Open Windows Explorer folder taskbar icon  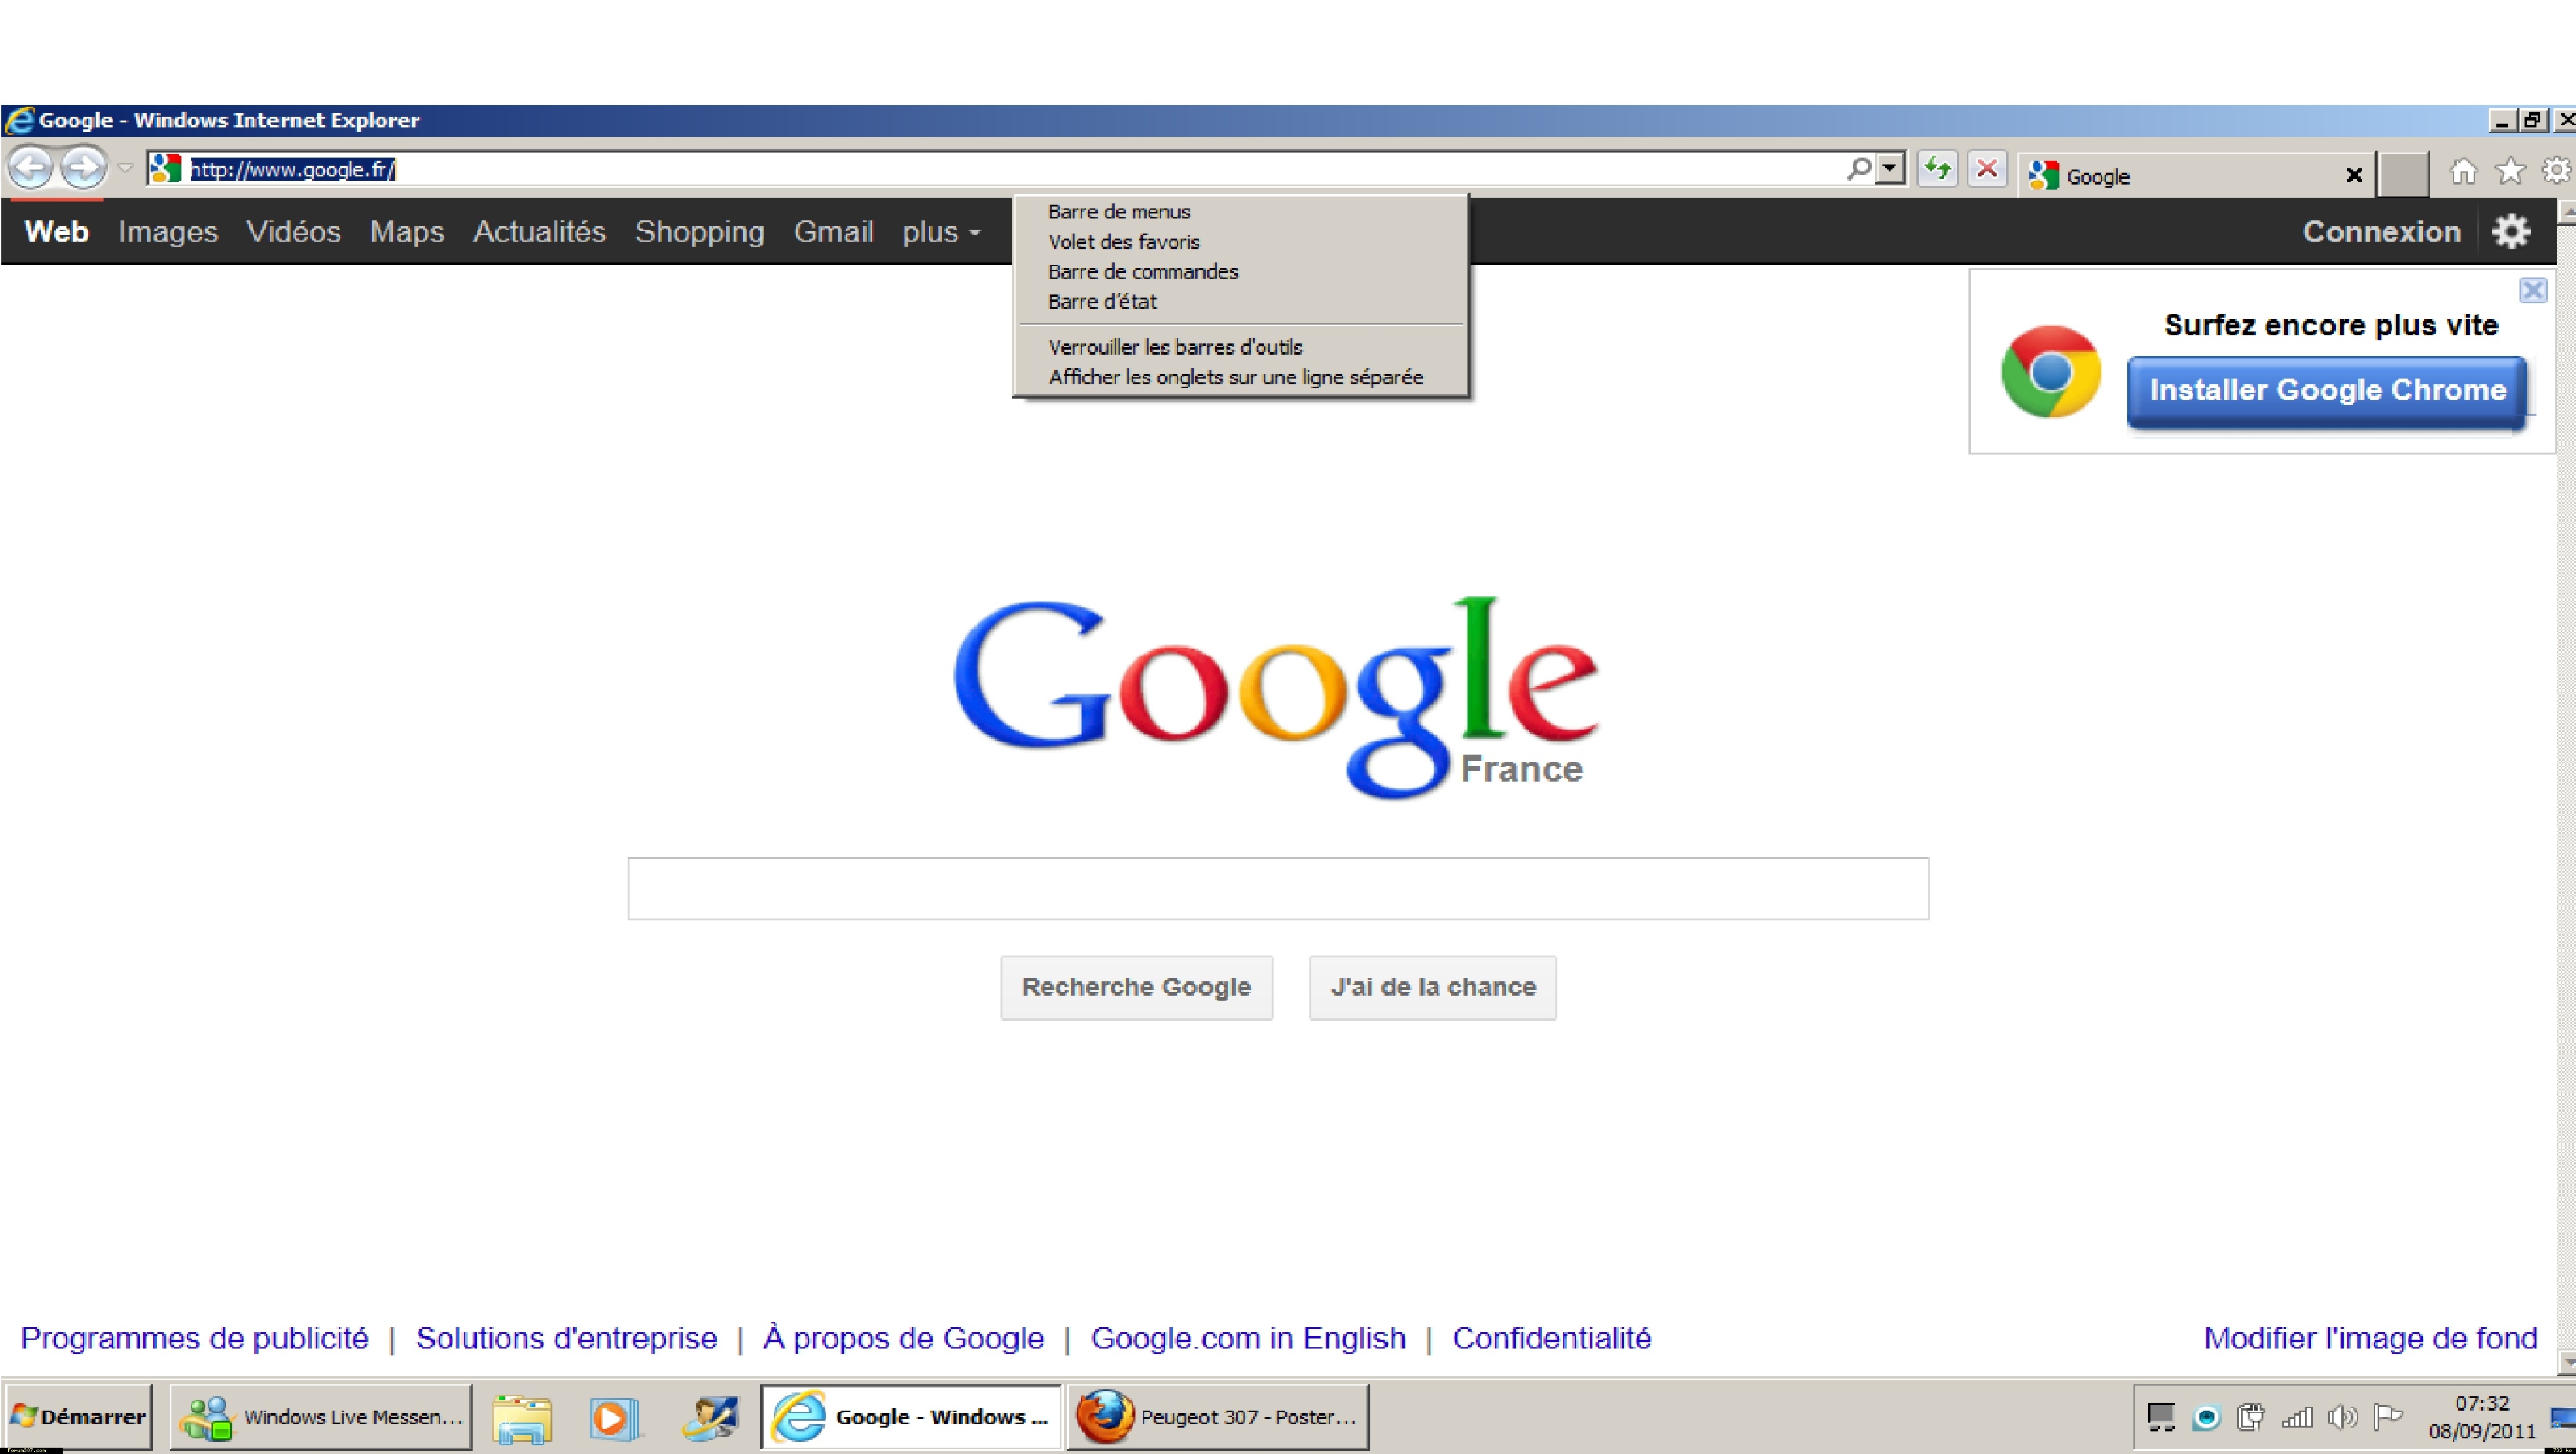pos(522,1418)
